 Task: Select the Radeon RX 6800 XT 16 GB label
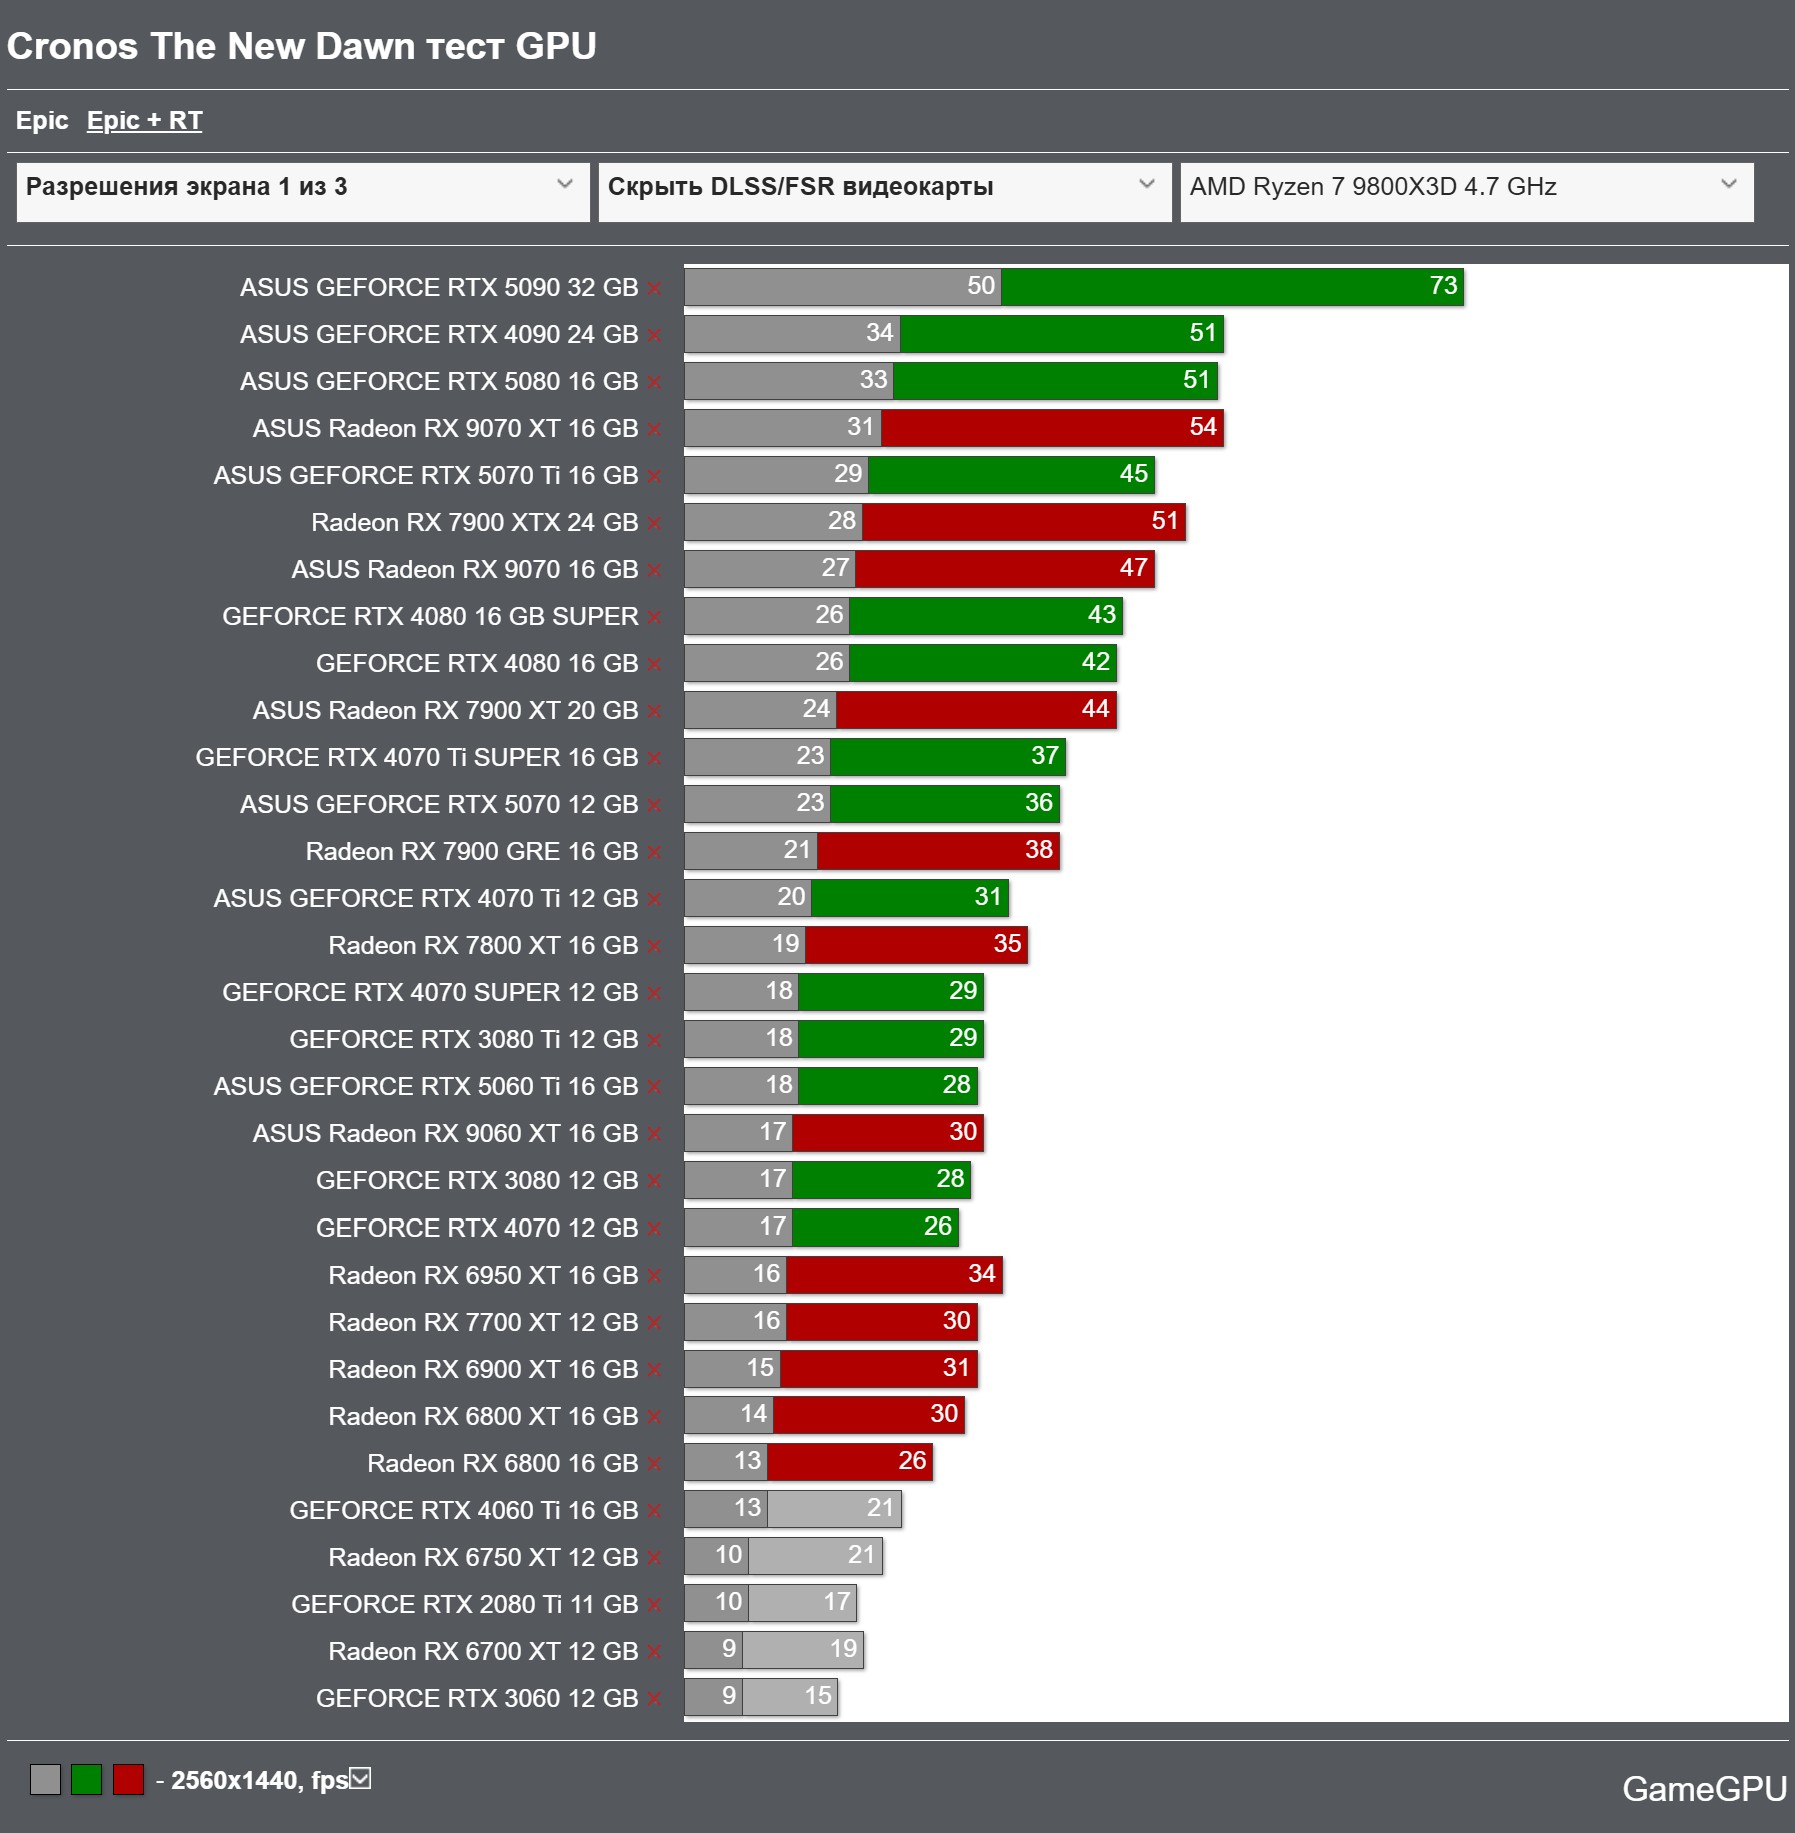(x=483, y=1417)
